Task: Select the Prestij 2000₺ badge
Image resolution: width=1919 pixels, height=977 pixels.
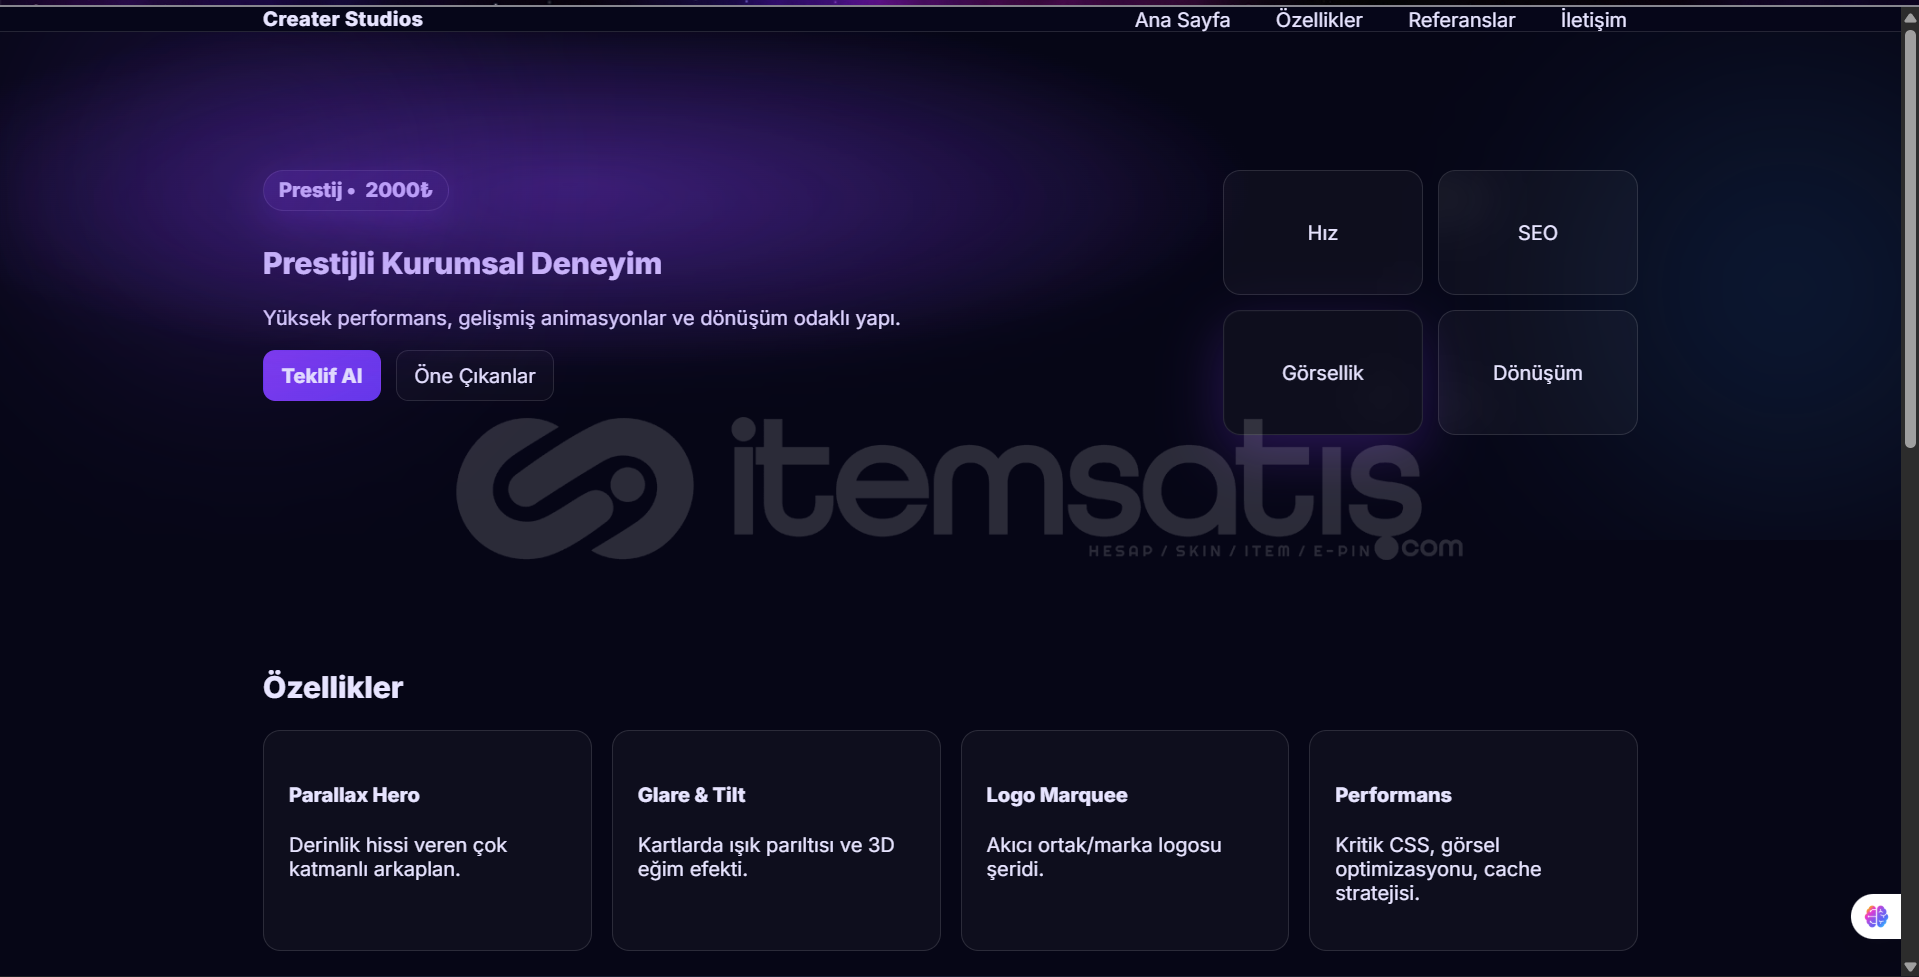Action: point(355,190)
